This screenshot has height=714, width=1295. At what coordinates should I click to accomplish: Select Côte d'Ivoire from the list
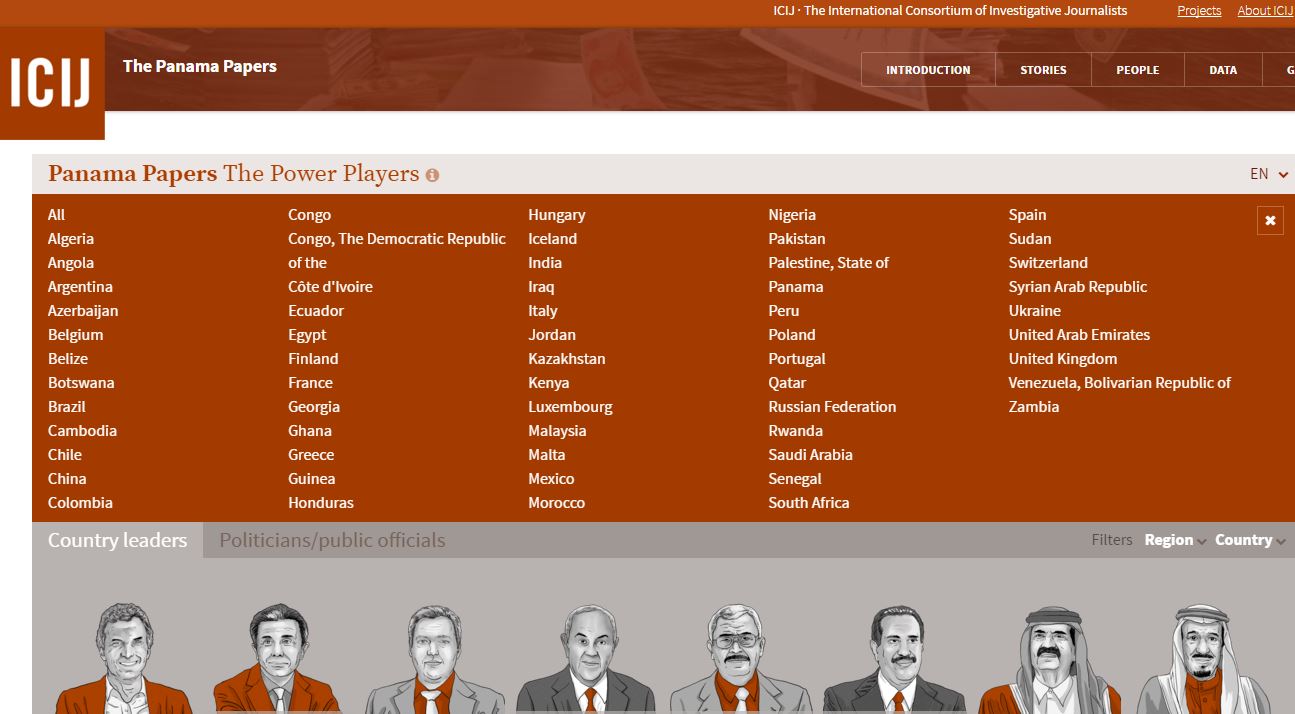pyautogui.click(x=330, y=287)
